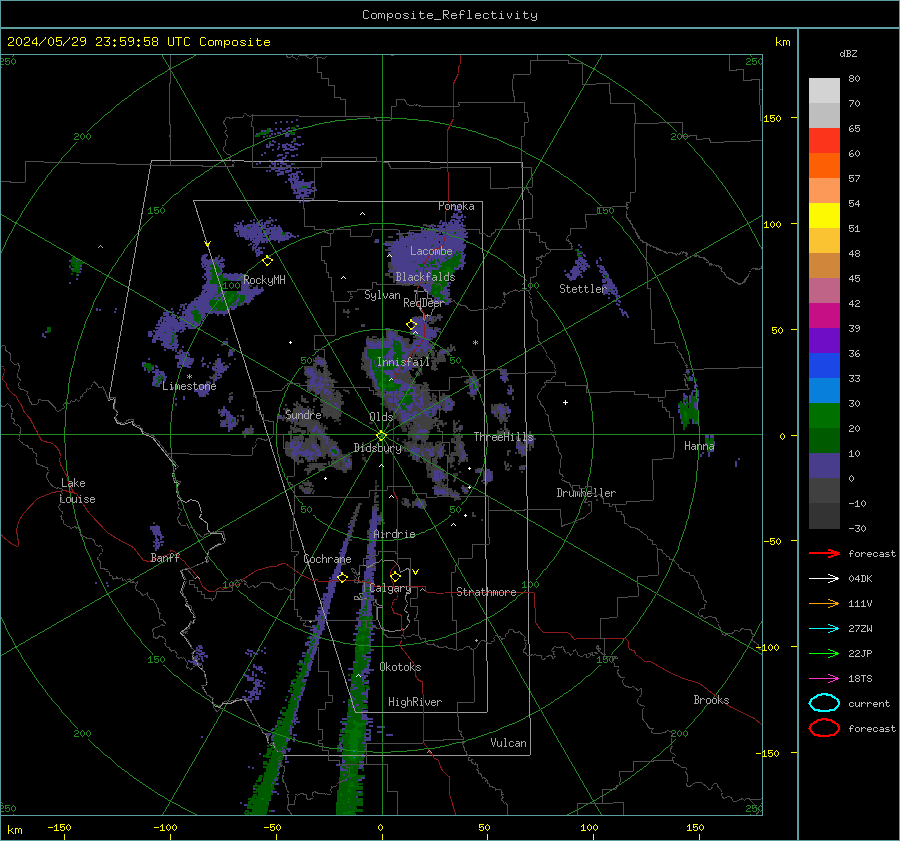This screenshot has width=900, height=841.
Task: Click the yellow diamond marker below Cochrane
Action: pos(343,577)
